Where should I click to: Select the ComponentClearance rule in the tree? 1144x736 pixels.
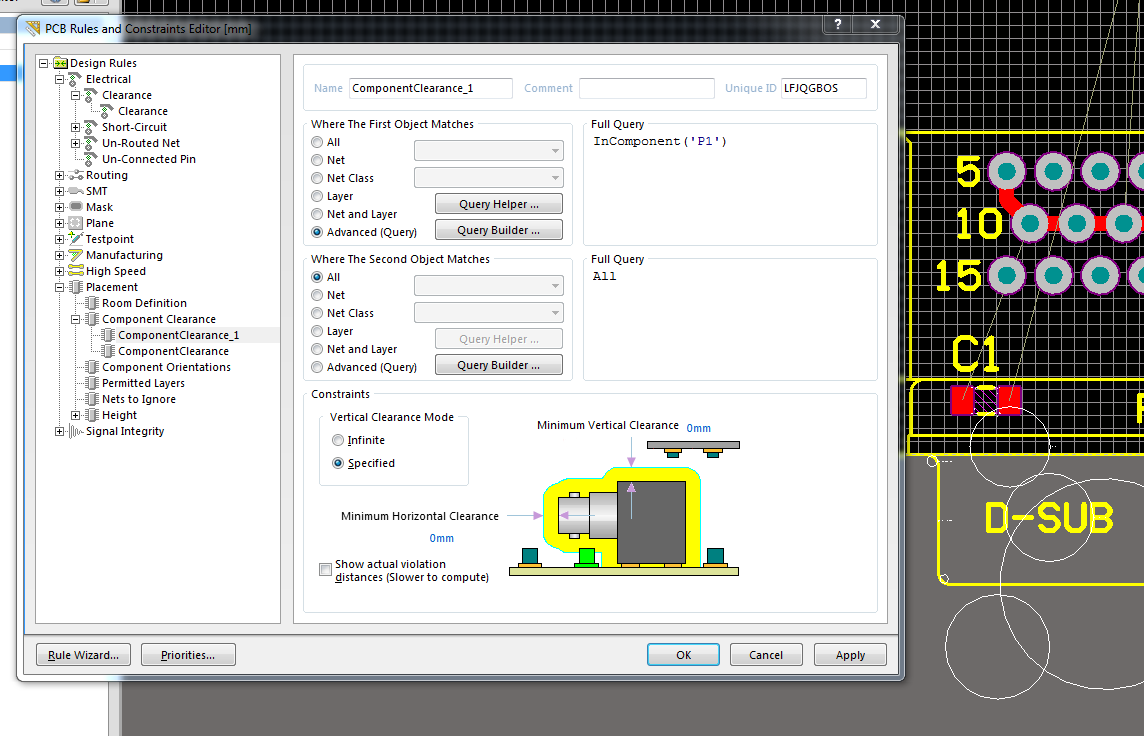(173, 351)
